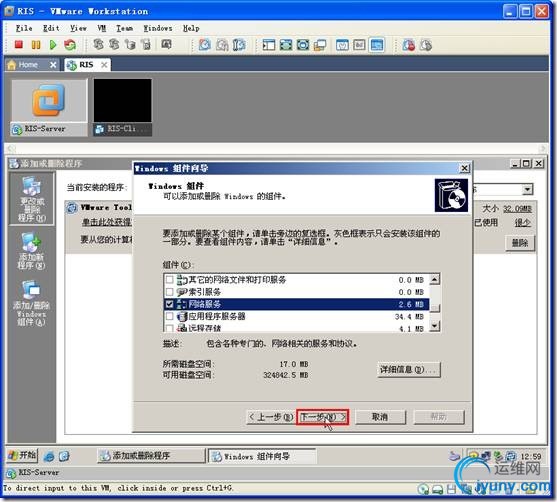
Task: Click the 开始 Start button
Action: tap(22, 455)
